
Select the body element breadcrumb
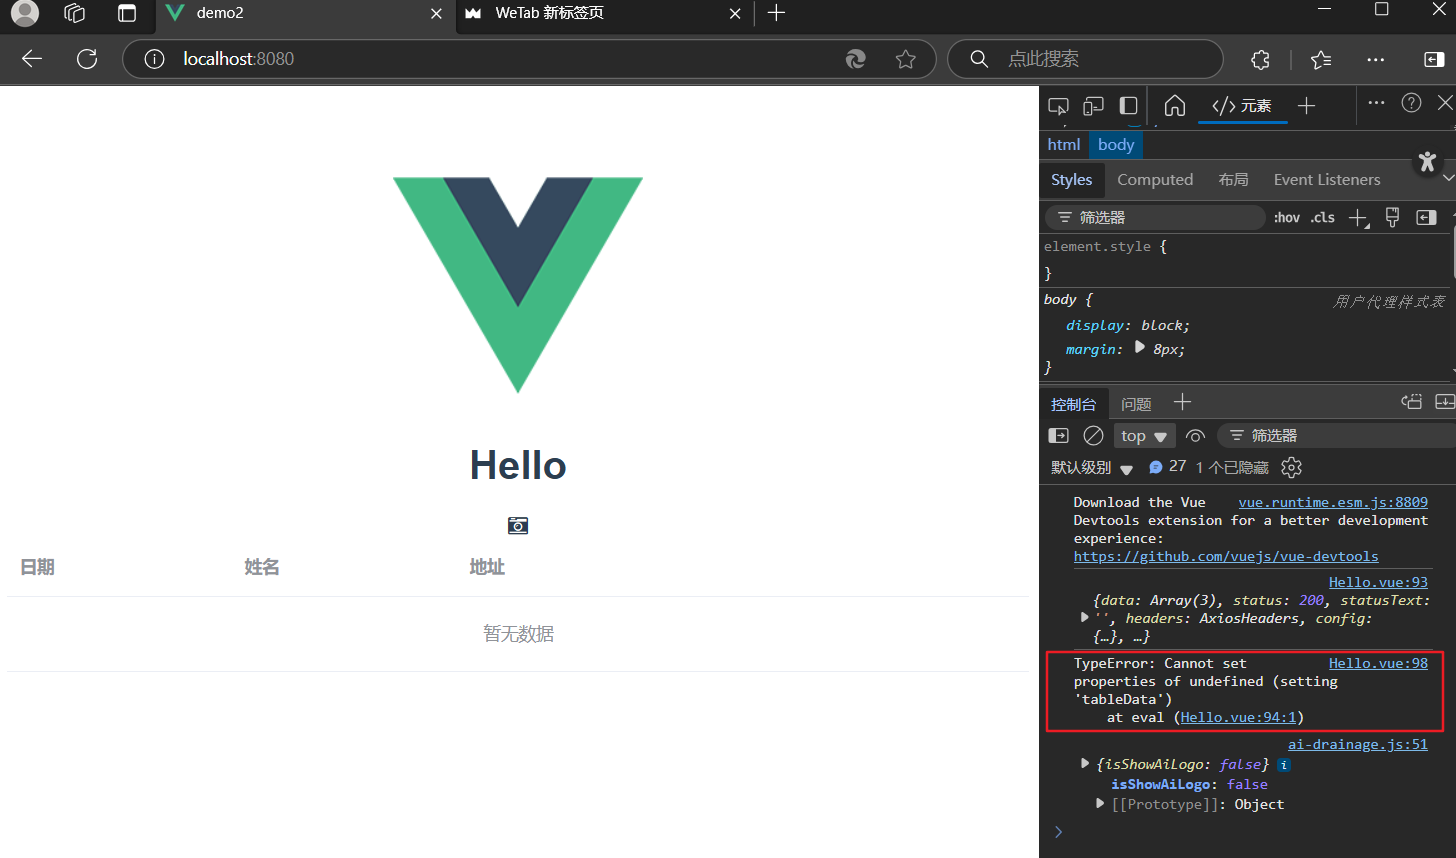(1116, 145)
